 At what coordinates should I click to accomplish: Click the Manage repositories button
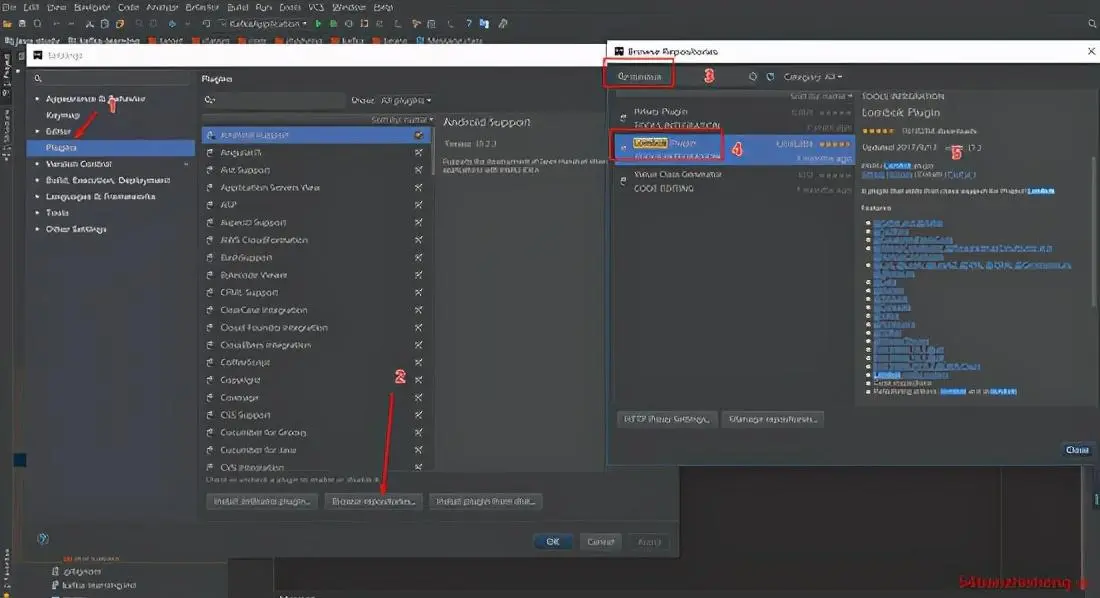tap(772, 419)
